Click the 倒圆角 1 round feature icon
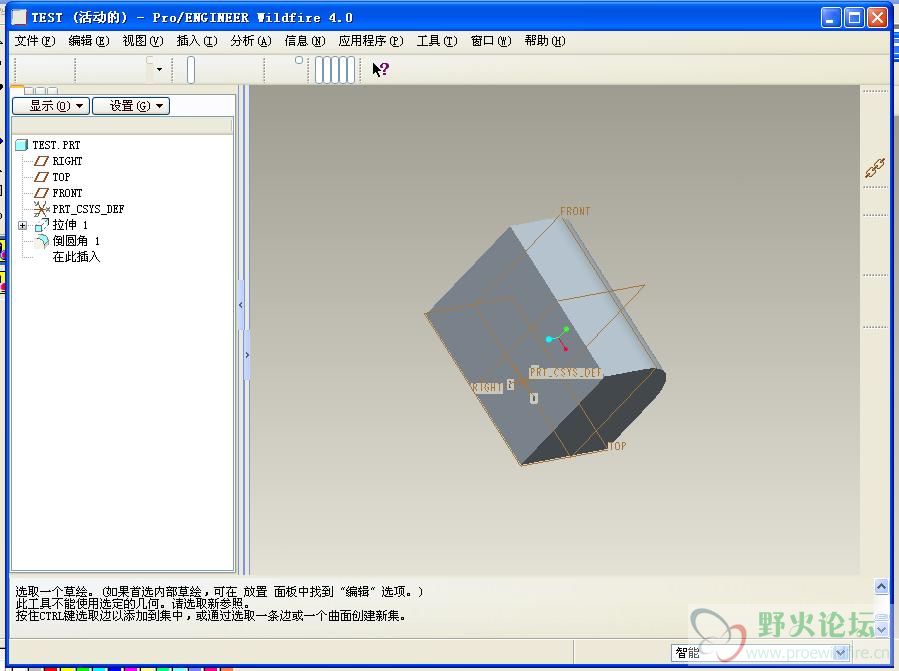 (x=41, y=241)
